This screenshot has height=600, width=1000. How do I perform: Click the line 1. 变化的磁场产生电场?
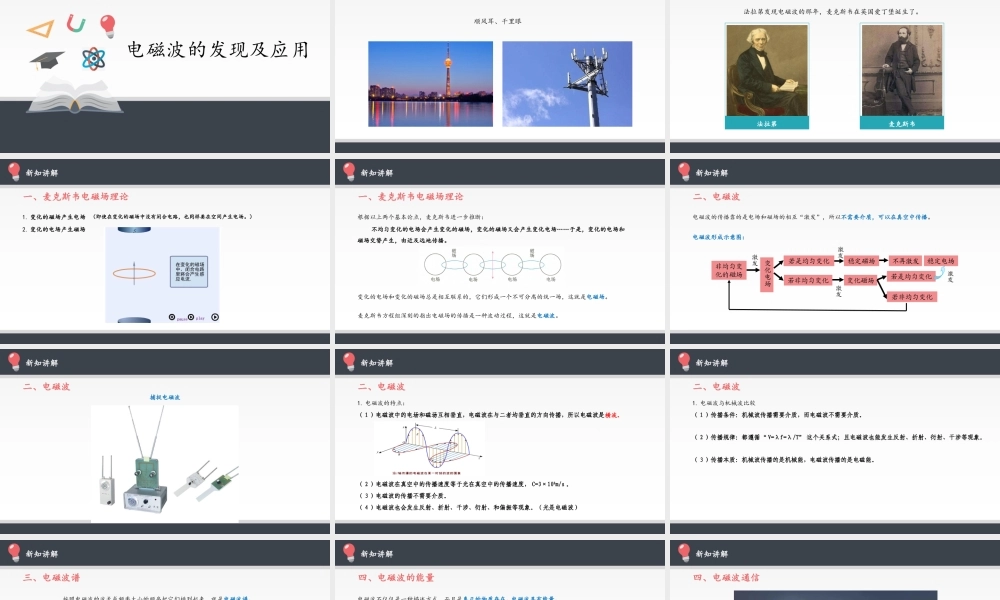[54, 217]
